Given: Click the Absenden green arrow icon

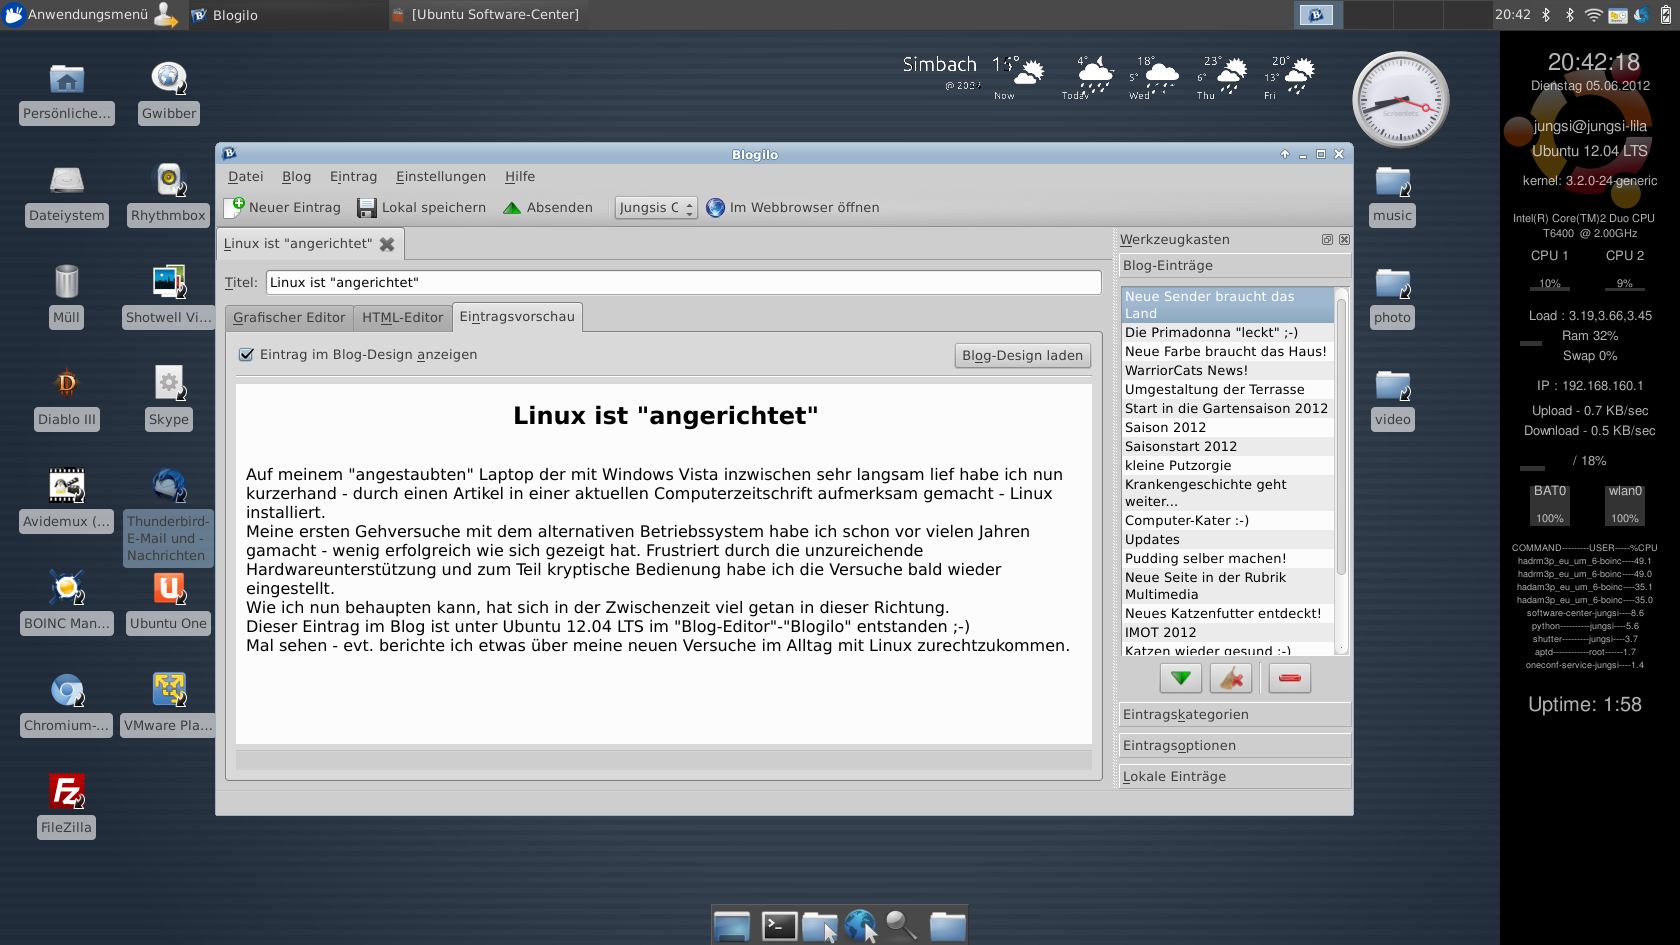Looking at the screenshot, I should (512, 208).
